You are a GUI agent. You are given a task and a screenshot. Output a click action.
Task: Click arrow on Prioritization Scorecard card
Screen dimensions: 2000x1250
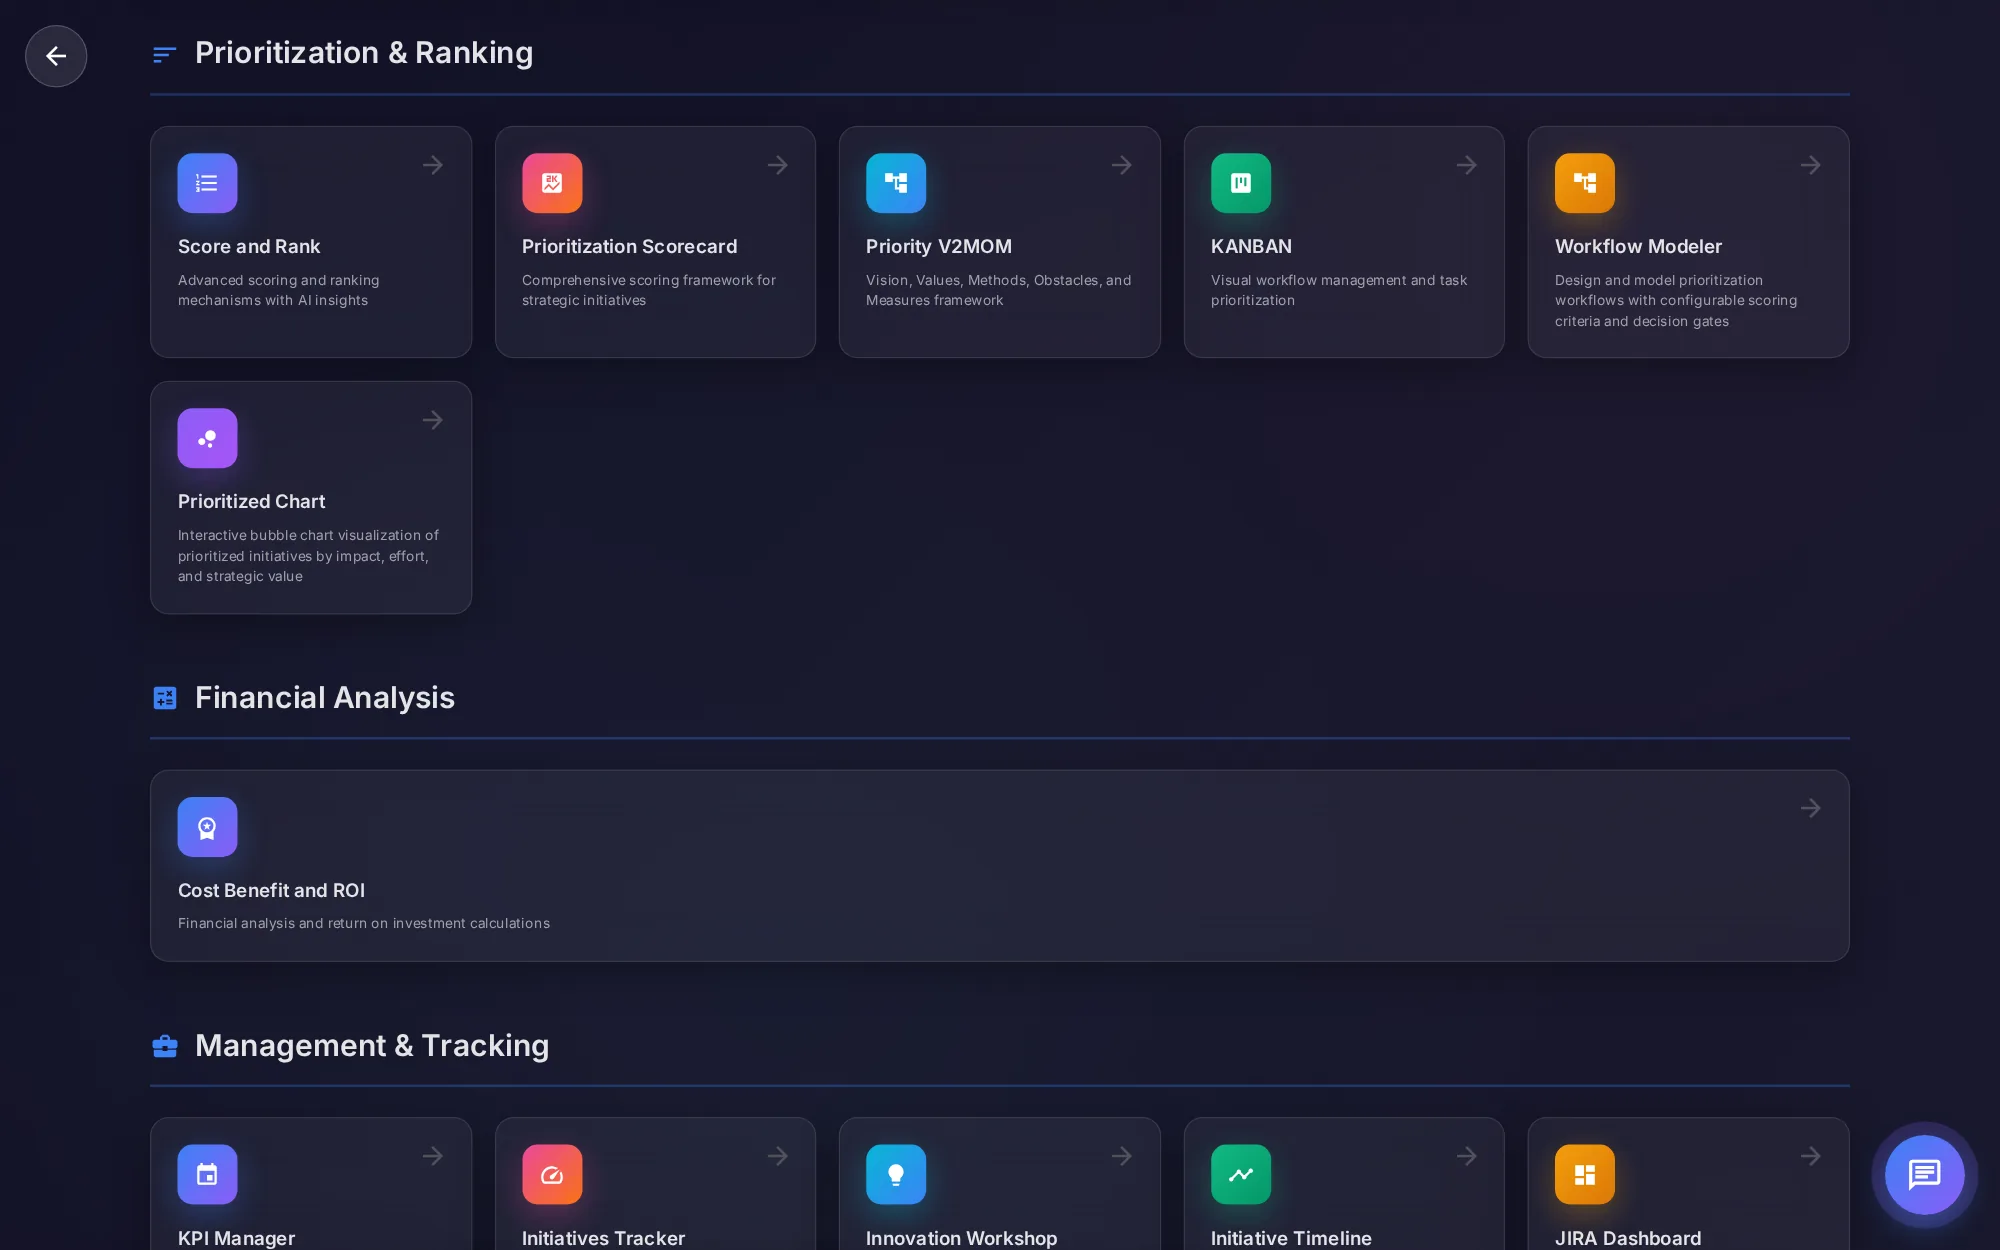coord(778,165)
